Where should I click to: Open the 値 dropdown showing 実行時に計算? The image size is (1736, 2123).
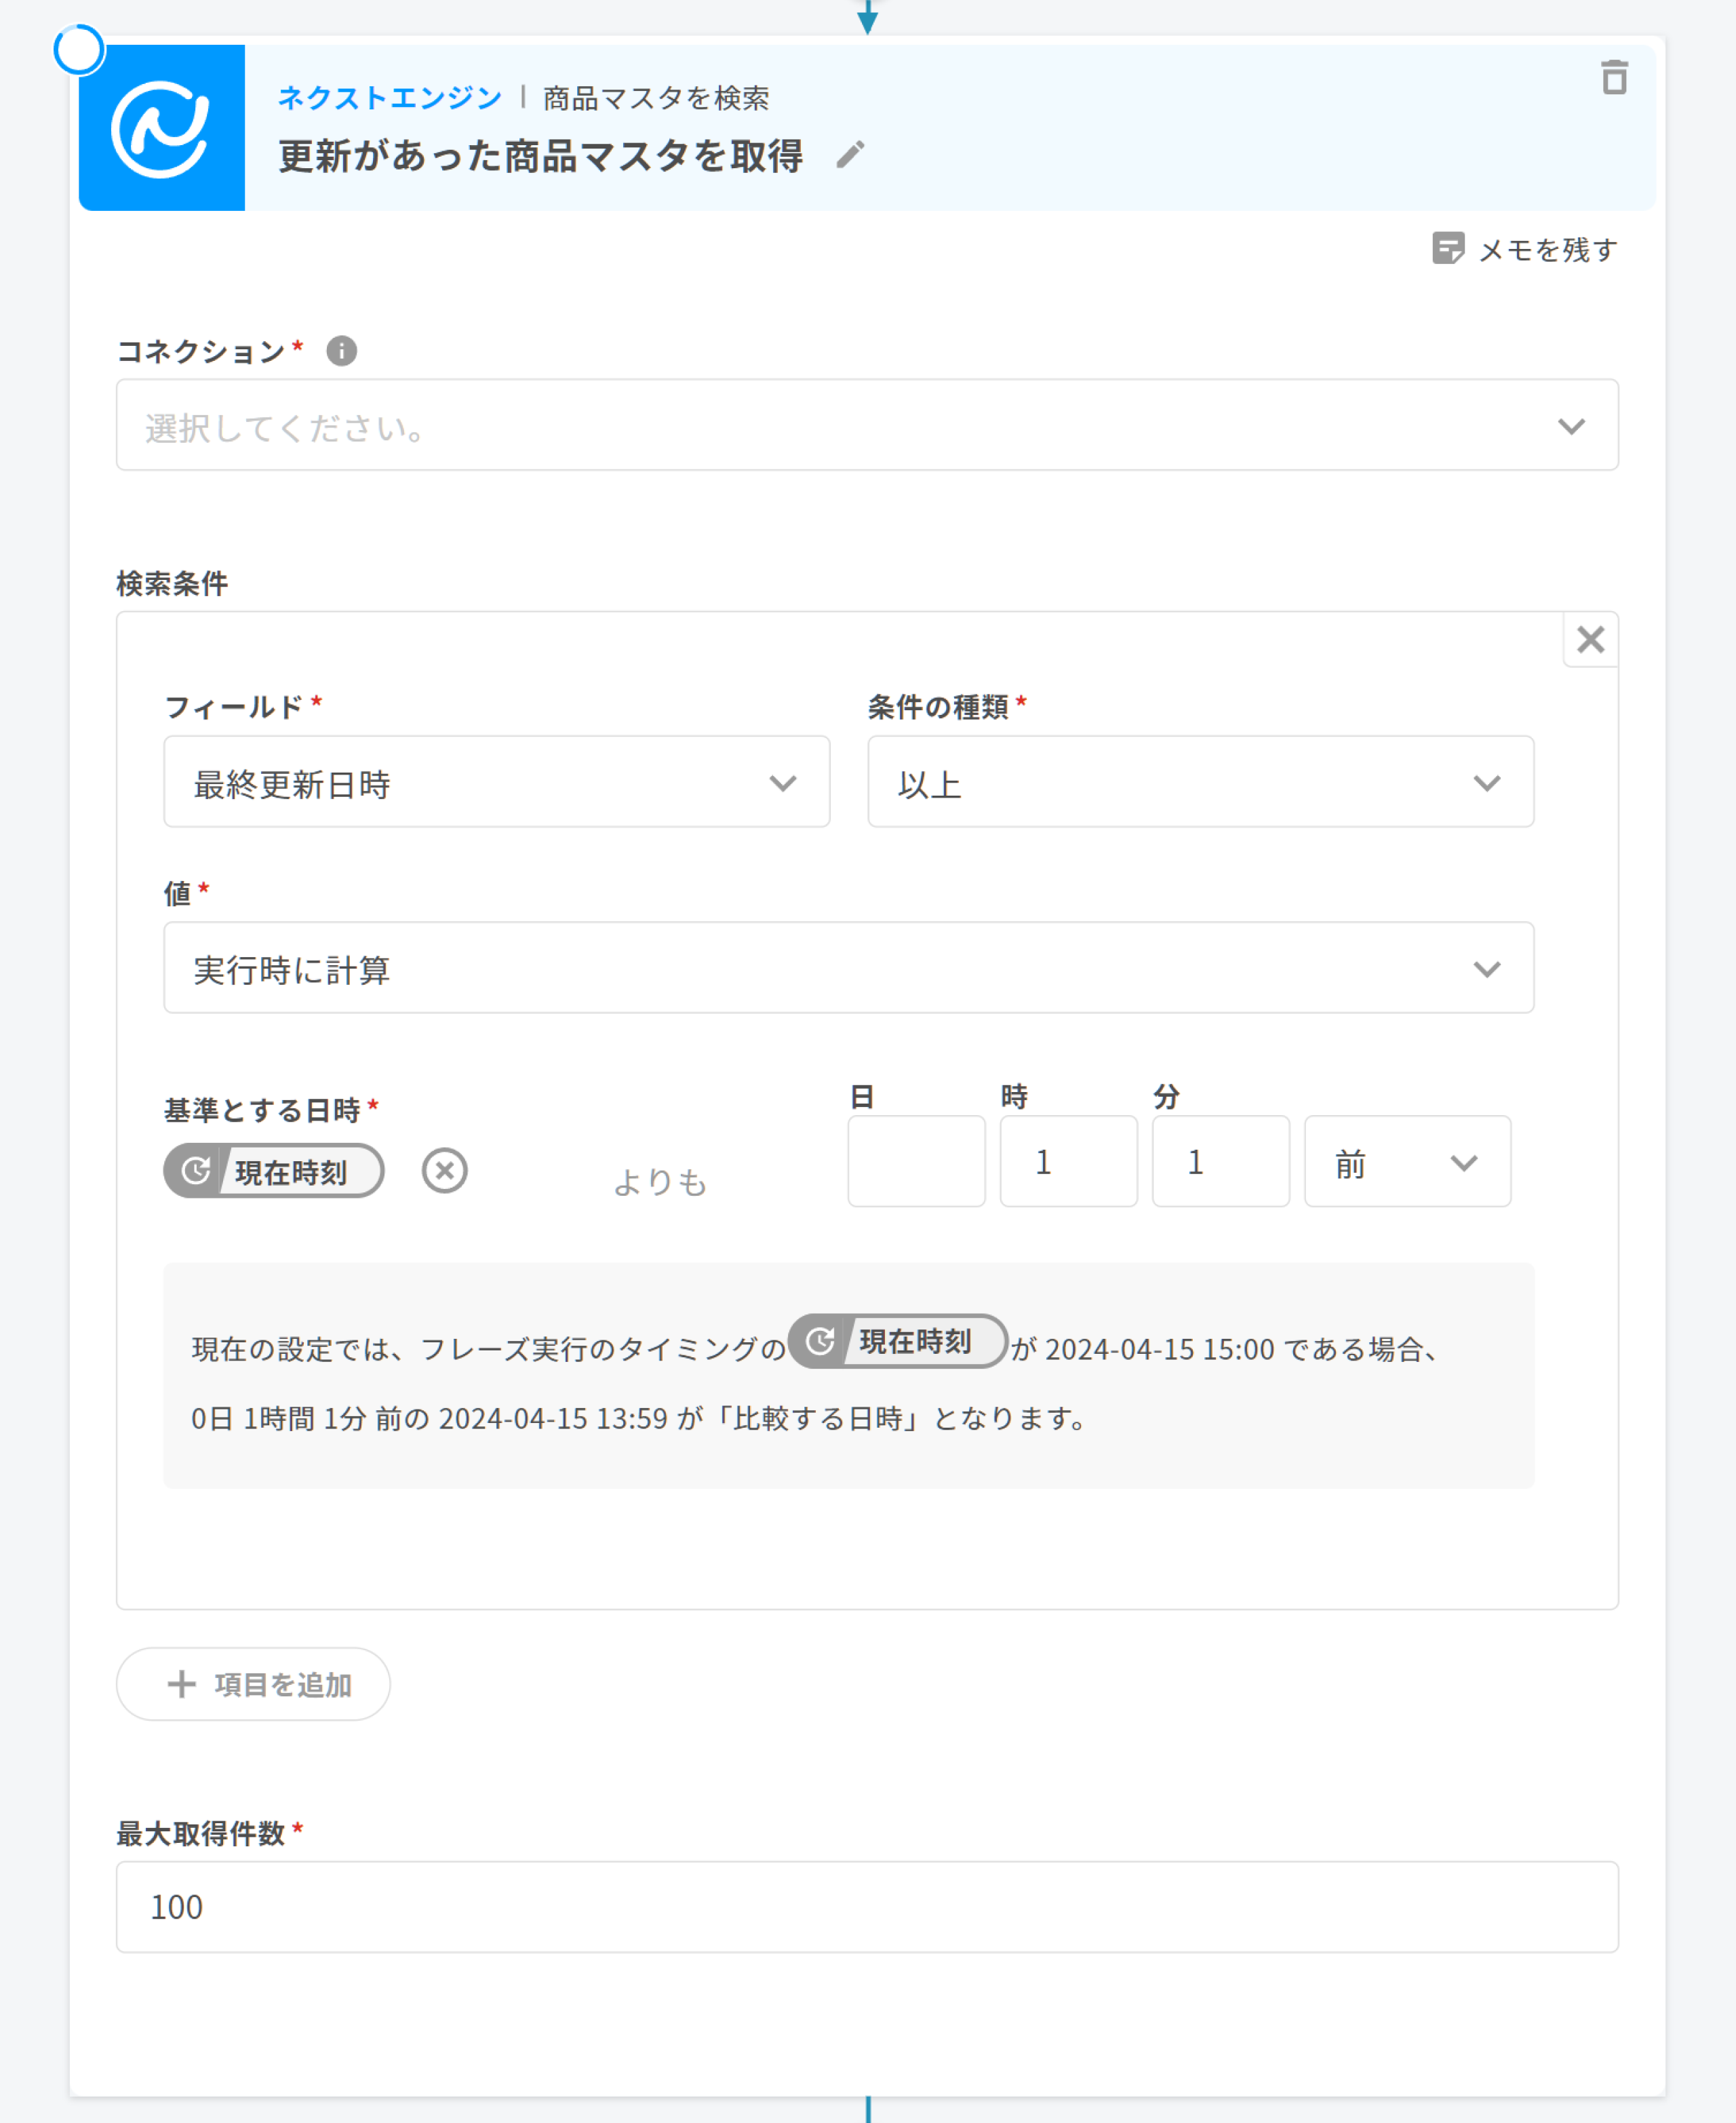848,968
